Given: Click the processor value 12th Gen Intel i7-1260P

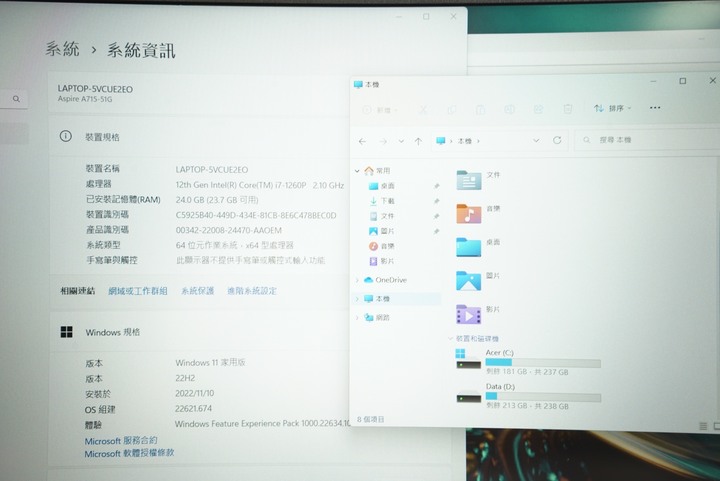Looking at the screenshot, I should [260, 185].
